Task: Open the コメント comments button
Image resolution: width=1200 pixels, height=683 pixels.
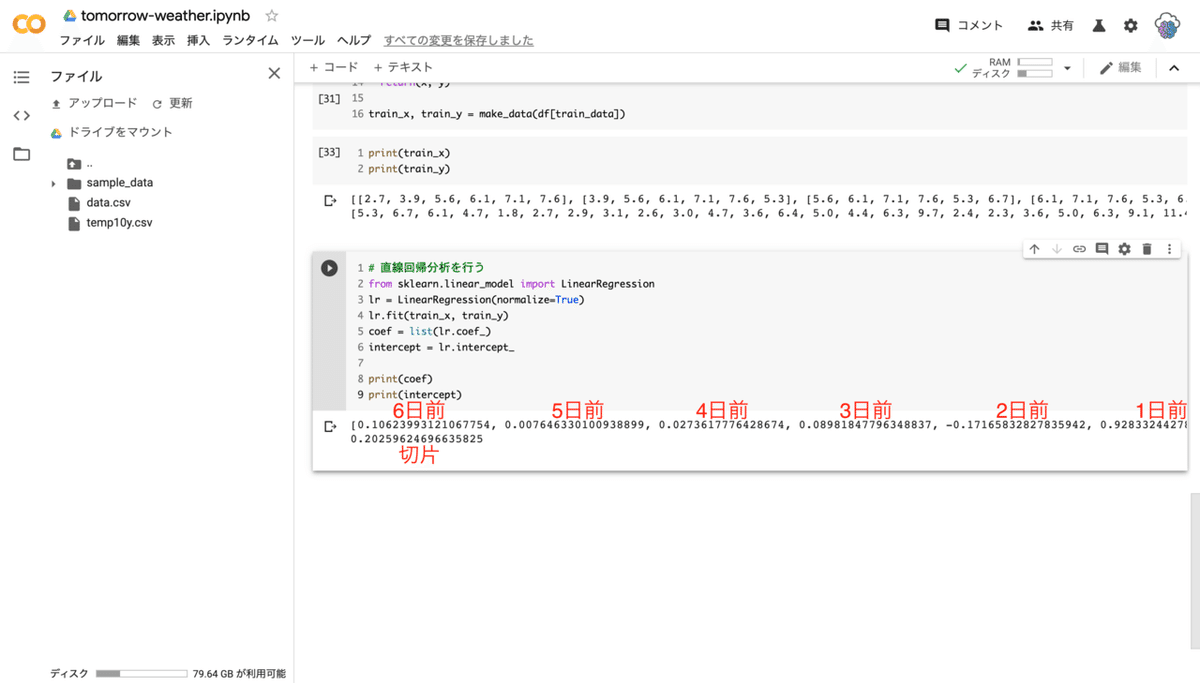Action: tap(968, 26)
